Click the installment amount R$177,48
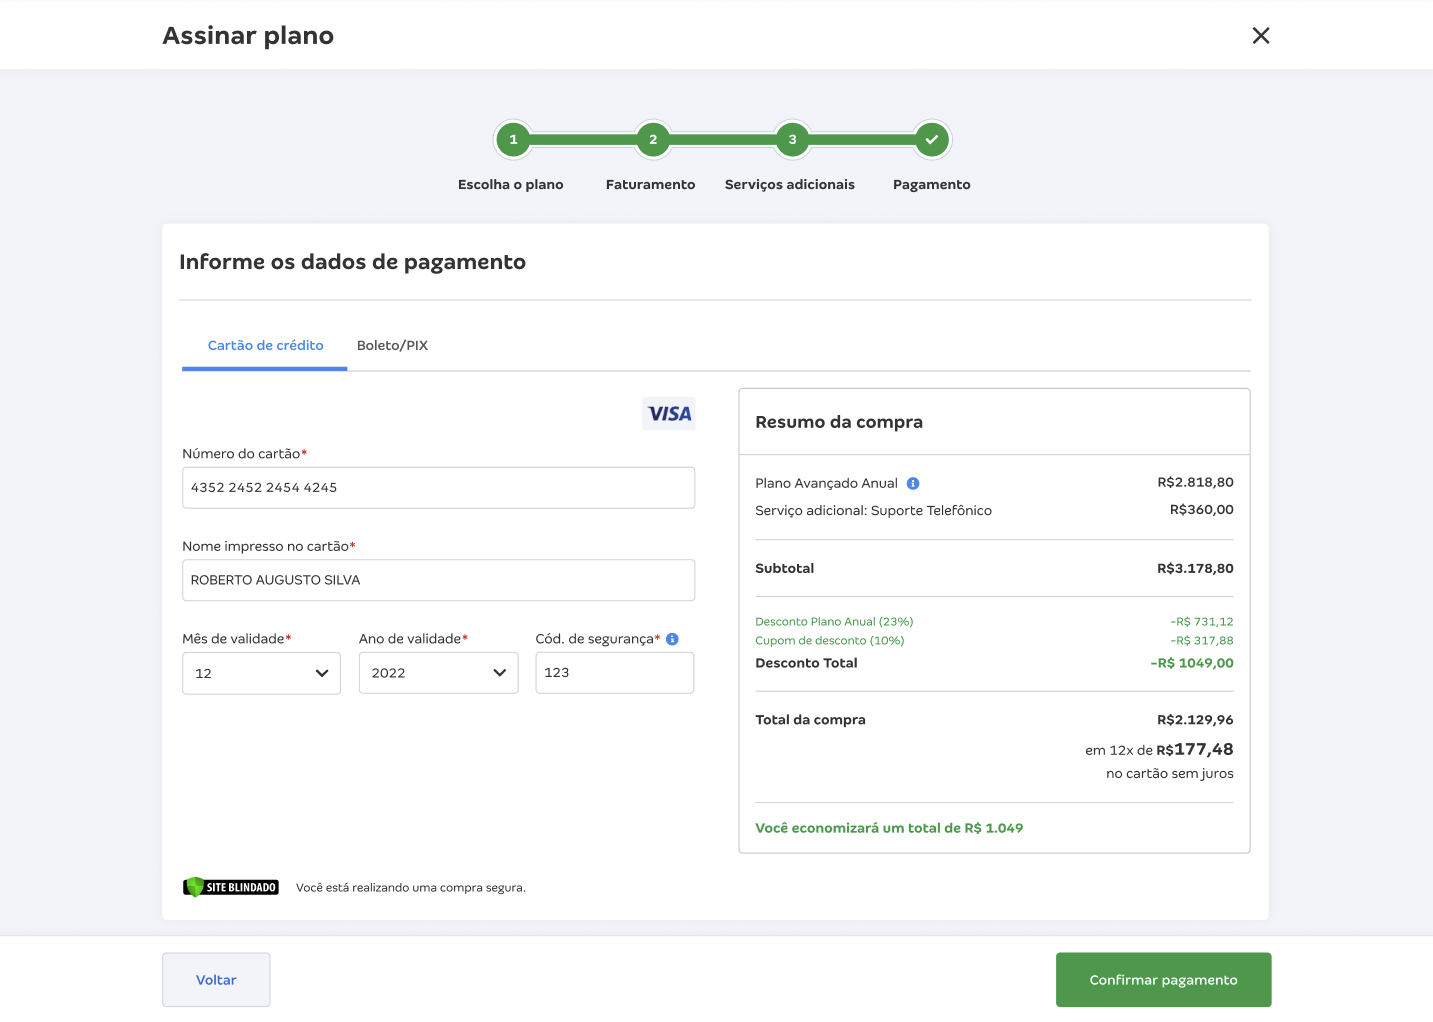Image resolution: width=1433 pixels, height=1022 pixels. [x=1195, y=750]
